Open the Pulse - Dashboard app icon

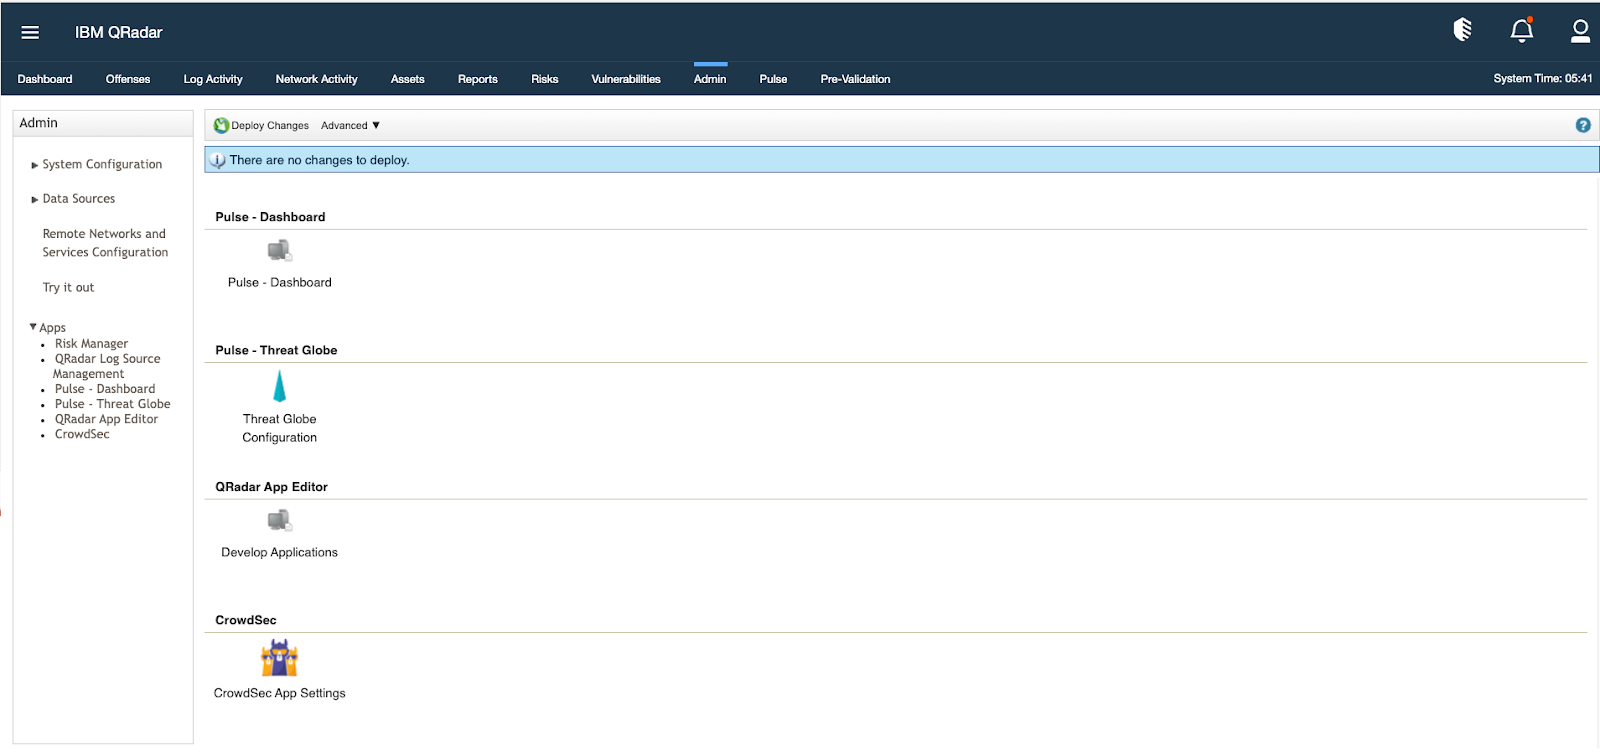click(x=279, y=251)
